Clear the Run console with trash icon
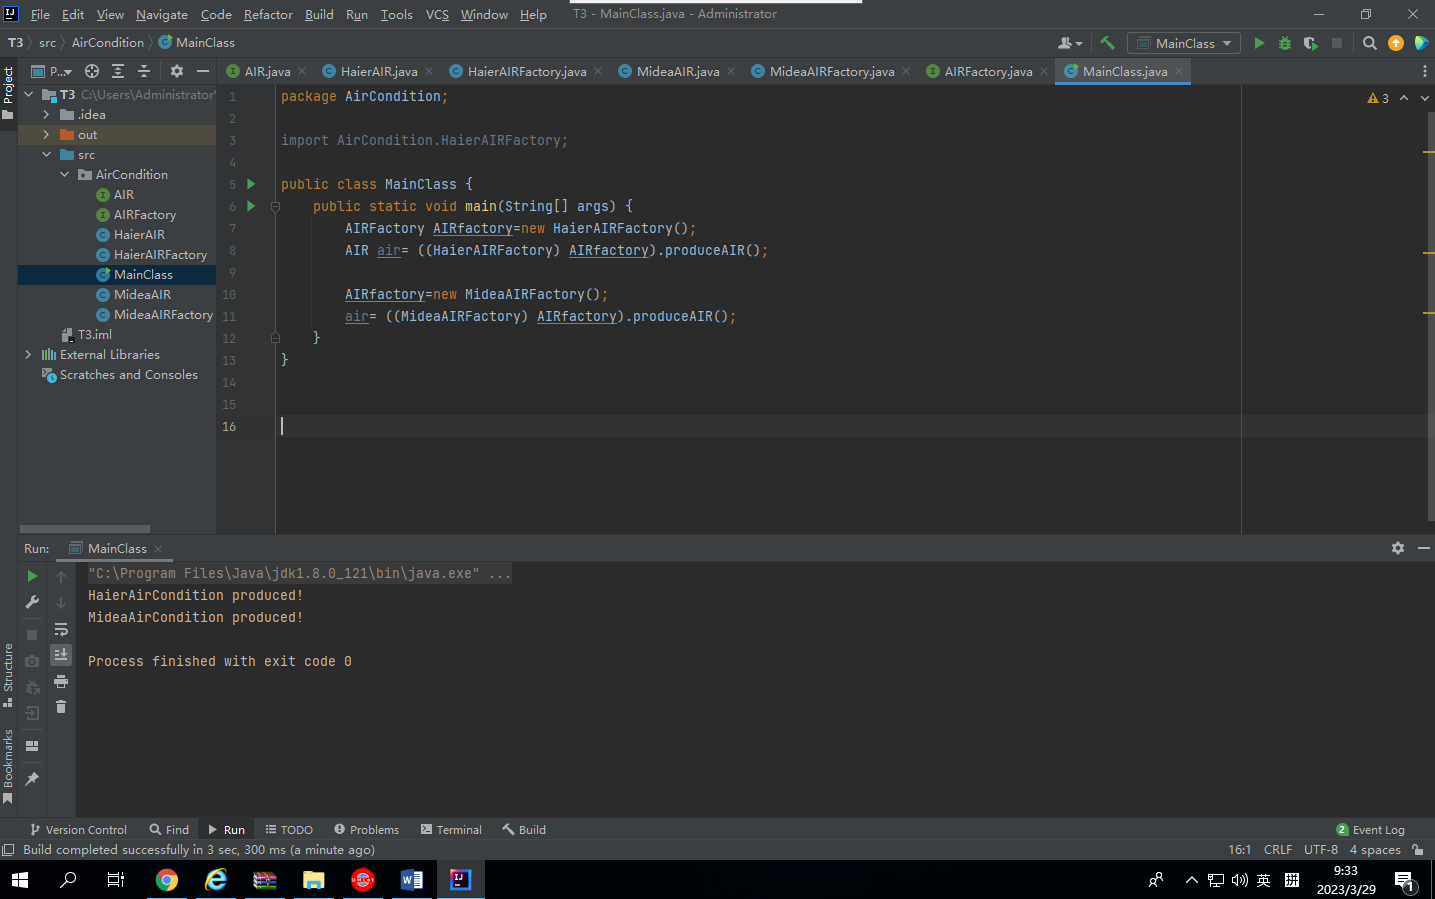 click(x=61, y=707)
